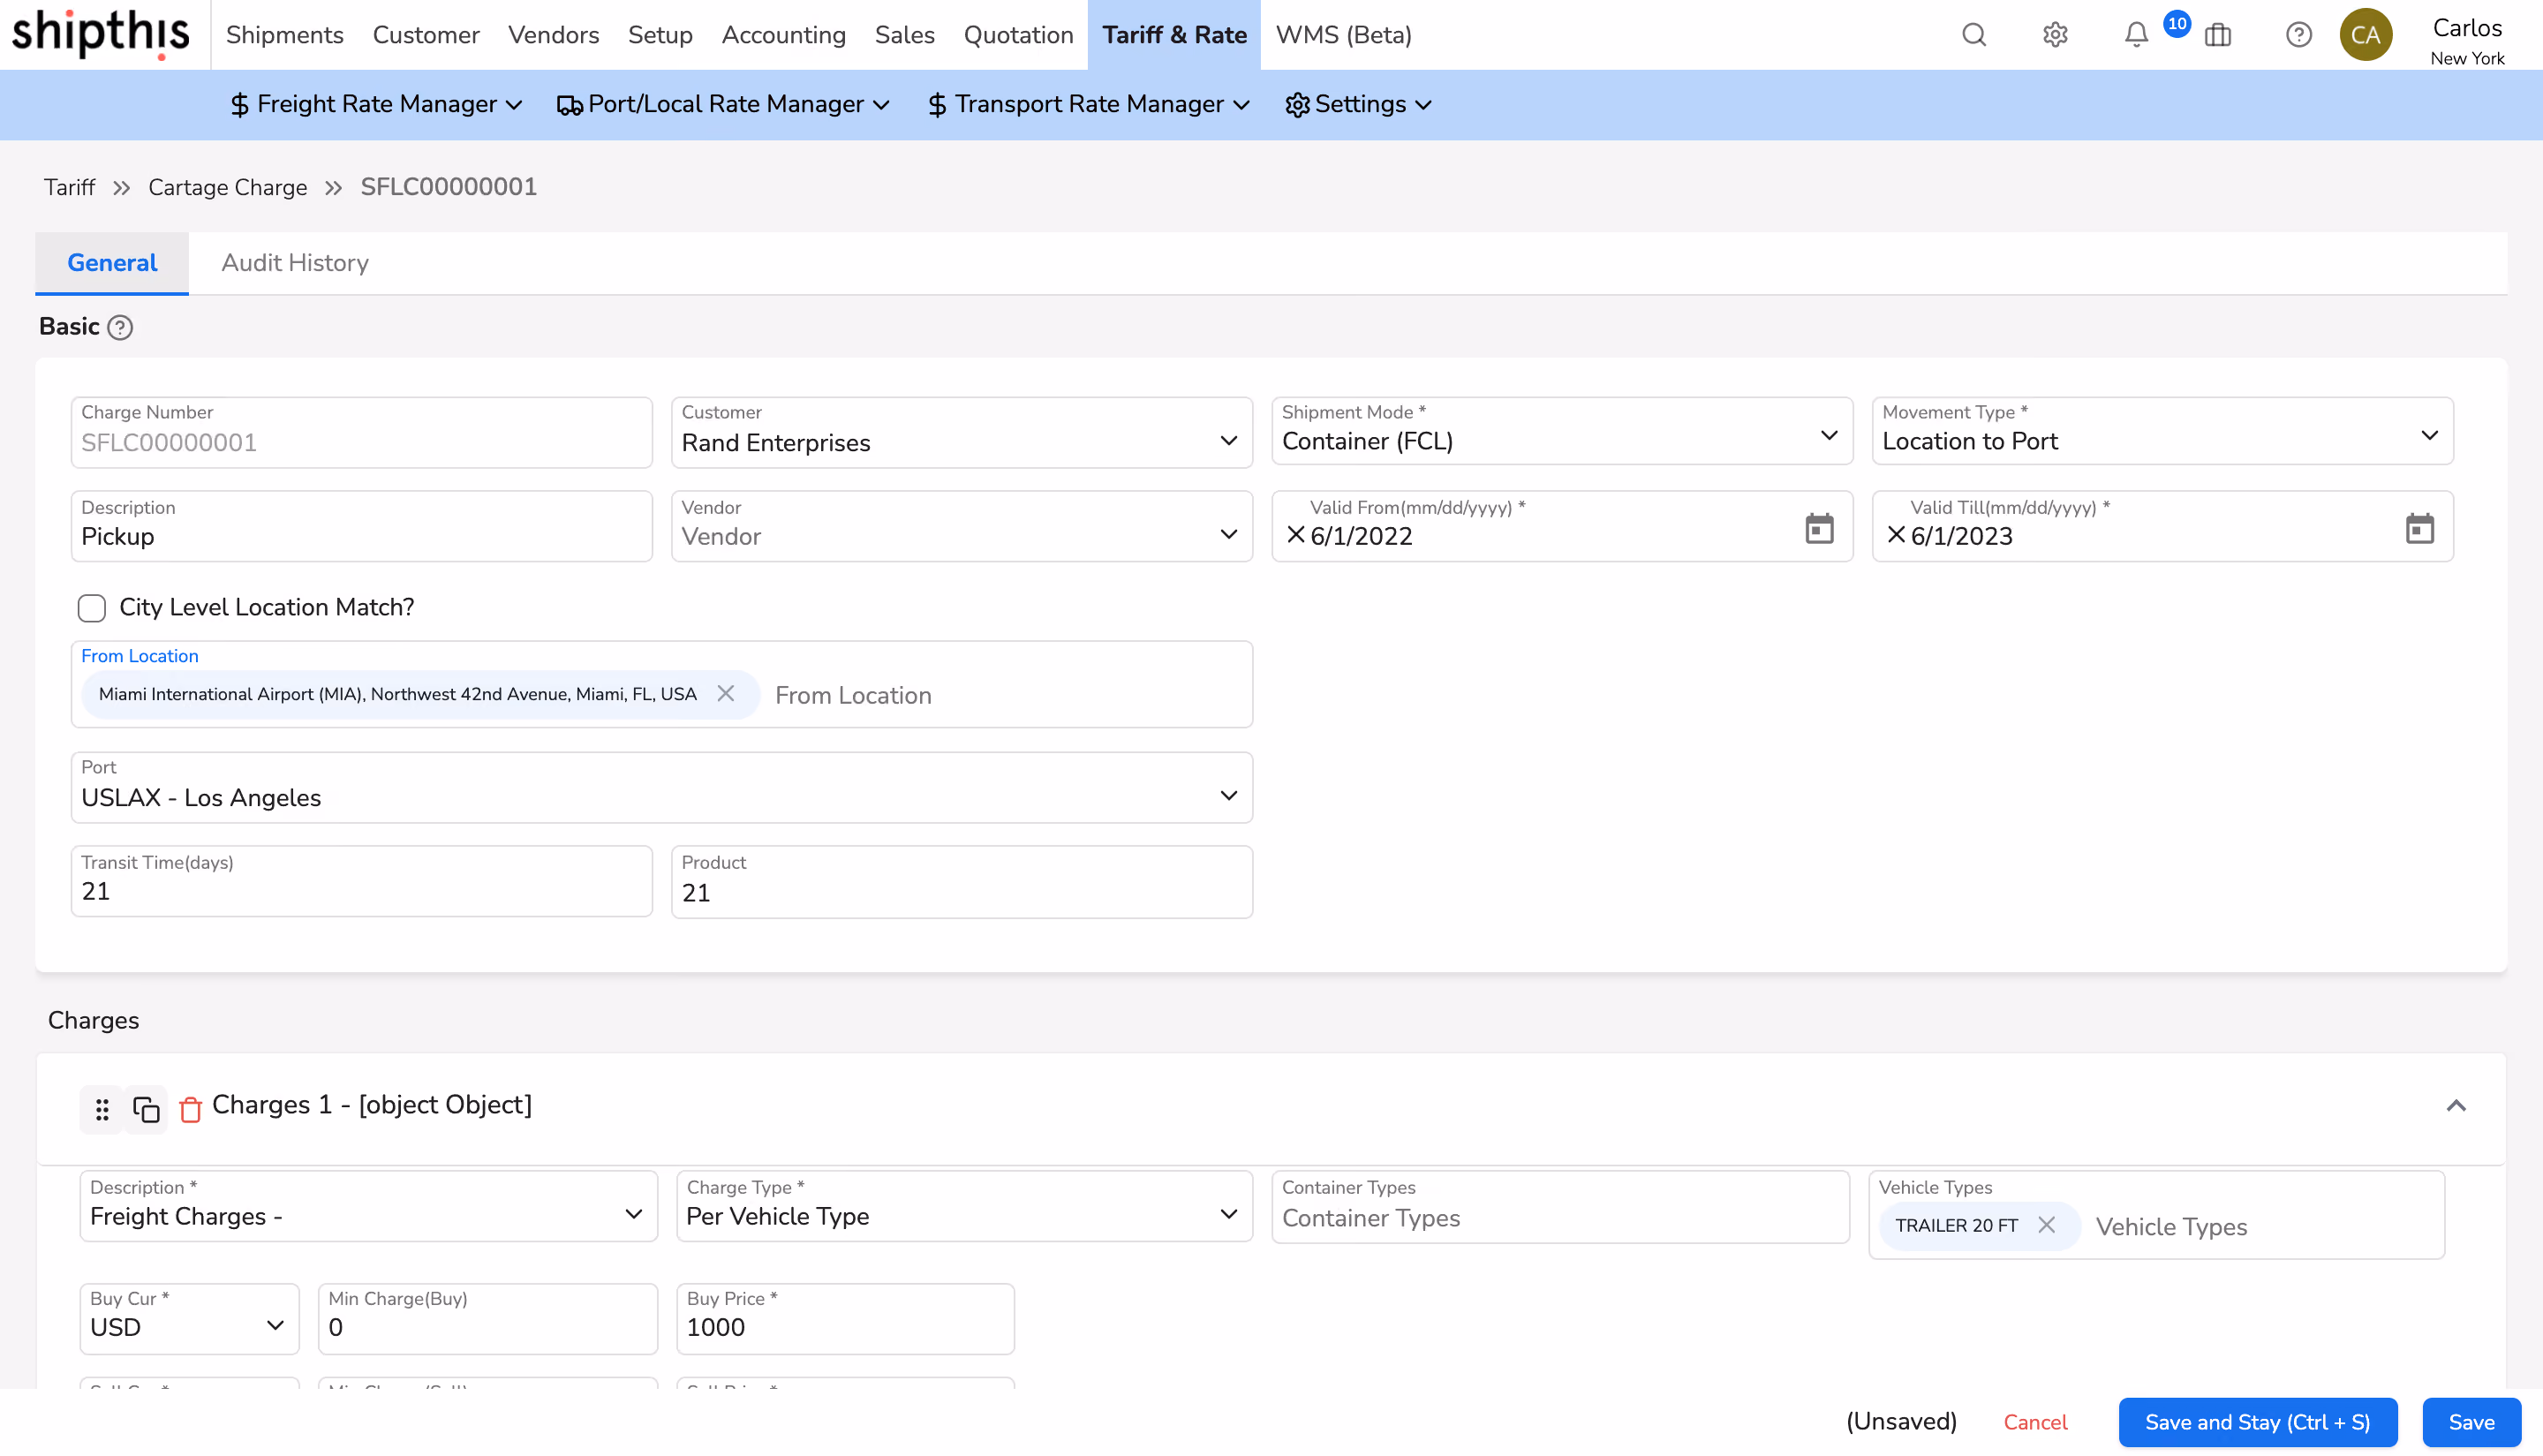The width and height of the screenshot is (2543, 1456).
Task: Open the Shipments menu
Action: click(284, 35)
